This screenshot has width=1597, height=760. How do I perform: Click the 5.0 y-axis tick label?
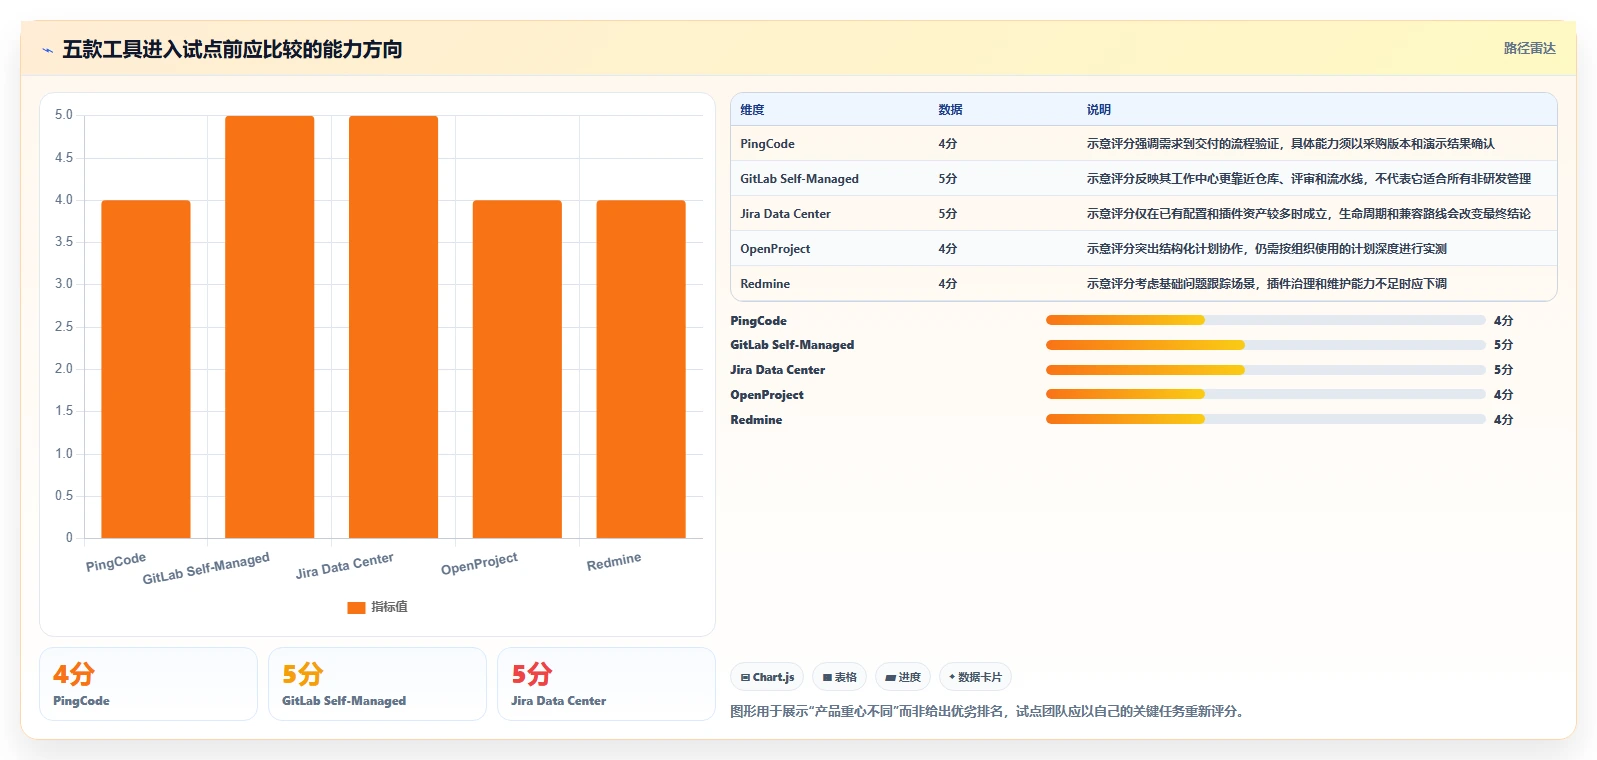coord(64,115)
